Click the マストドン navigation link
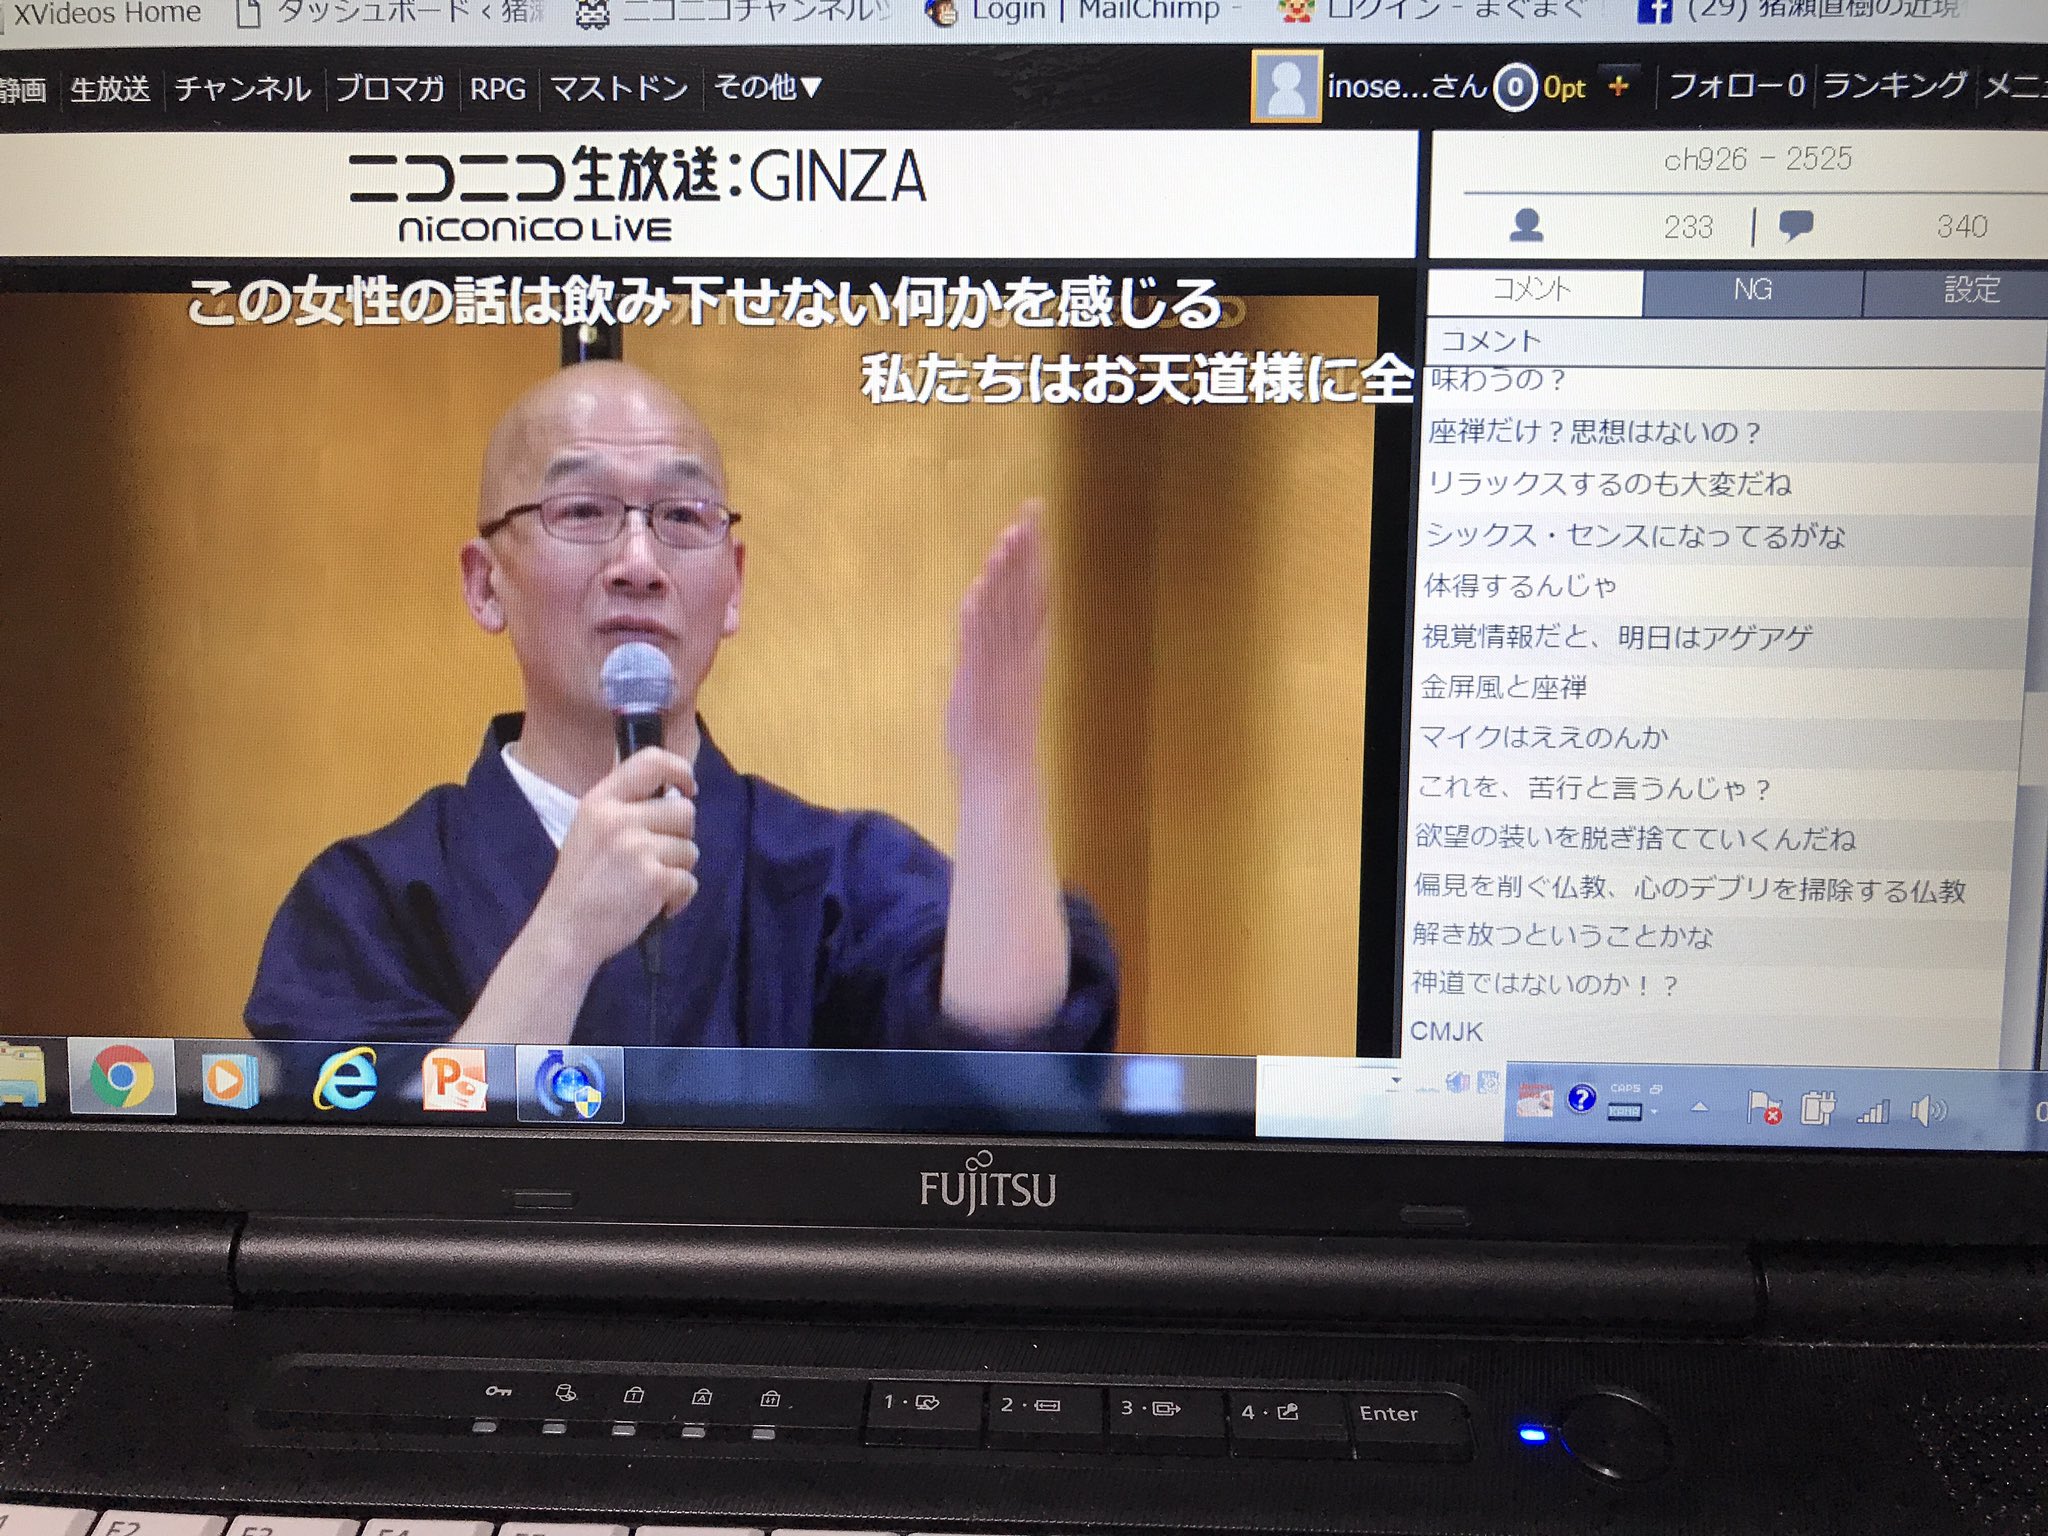This screenshot has width=2048, height=1536. [619, 89]
